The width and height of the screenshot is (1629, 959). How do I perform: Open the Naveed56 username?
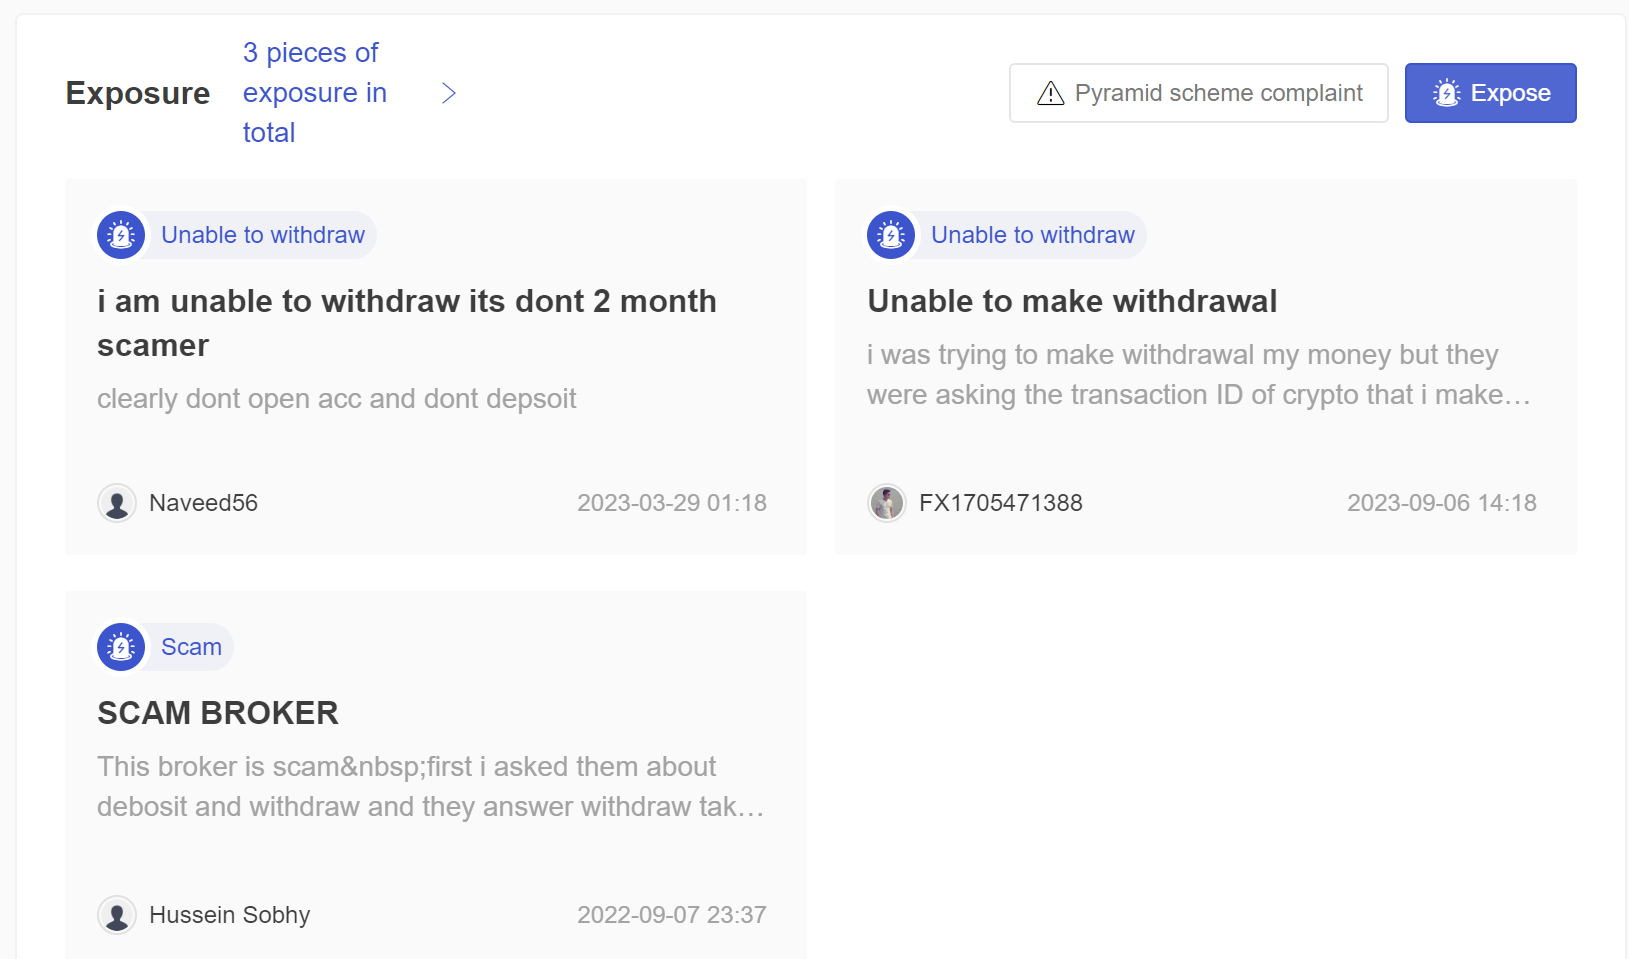[204, 503]
